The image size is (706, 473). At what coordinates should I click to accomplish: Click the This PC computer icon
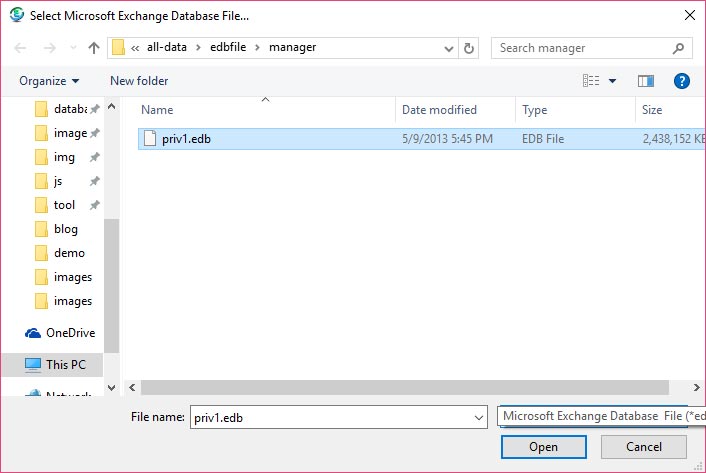tap(32, 365)
